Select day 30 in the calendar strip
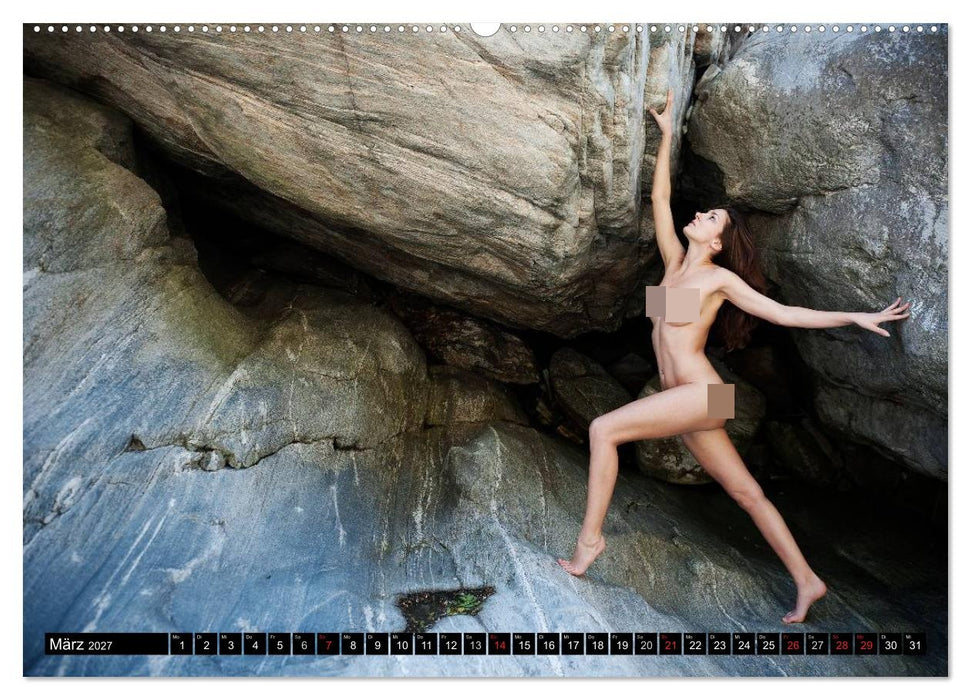 890,644
